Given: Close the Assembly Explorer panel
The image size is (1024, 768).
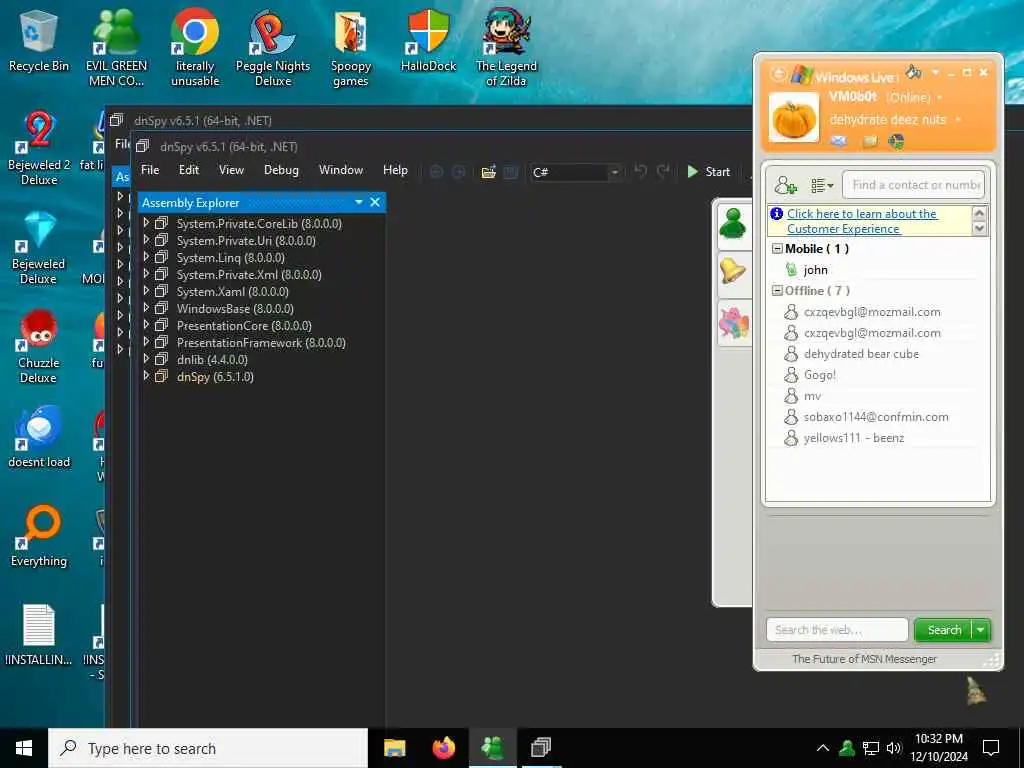Looking at the screenshot, I should [375, 202].
